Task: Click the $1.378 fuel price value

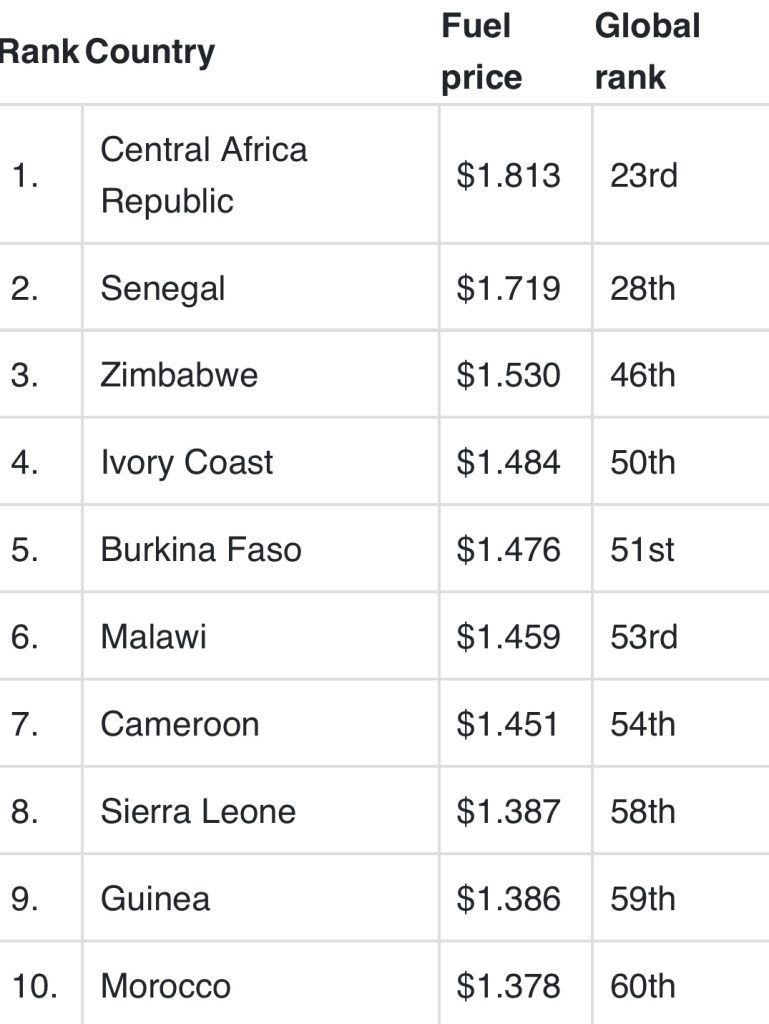Action: (508, 986)
